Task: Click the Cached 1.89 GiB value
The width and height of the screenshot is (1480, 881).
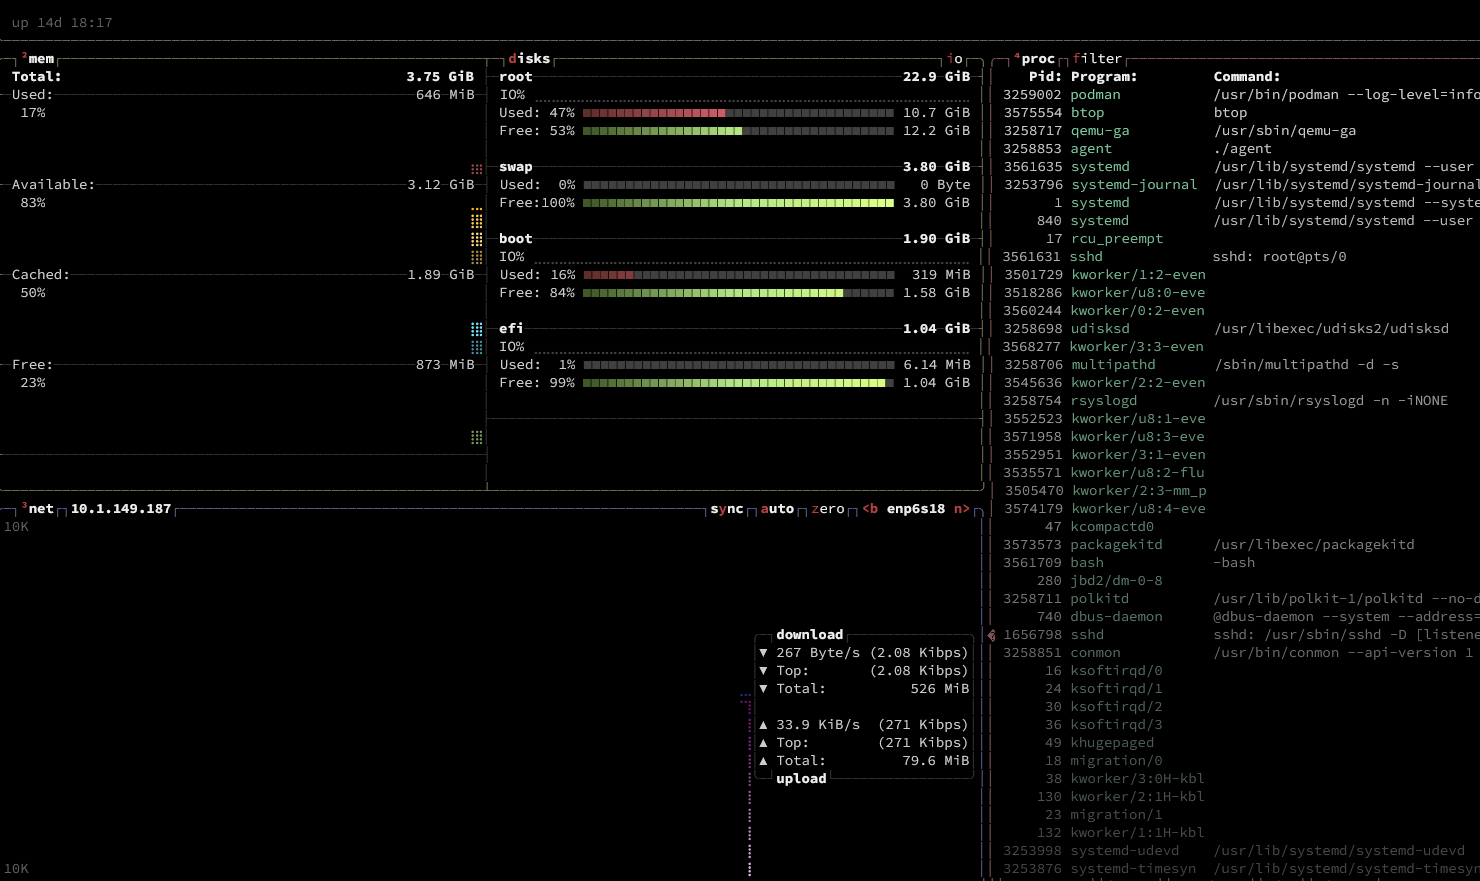Action: [440, 275]
